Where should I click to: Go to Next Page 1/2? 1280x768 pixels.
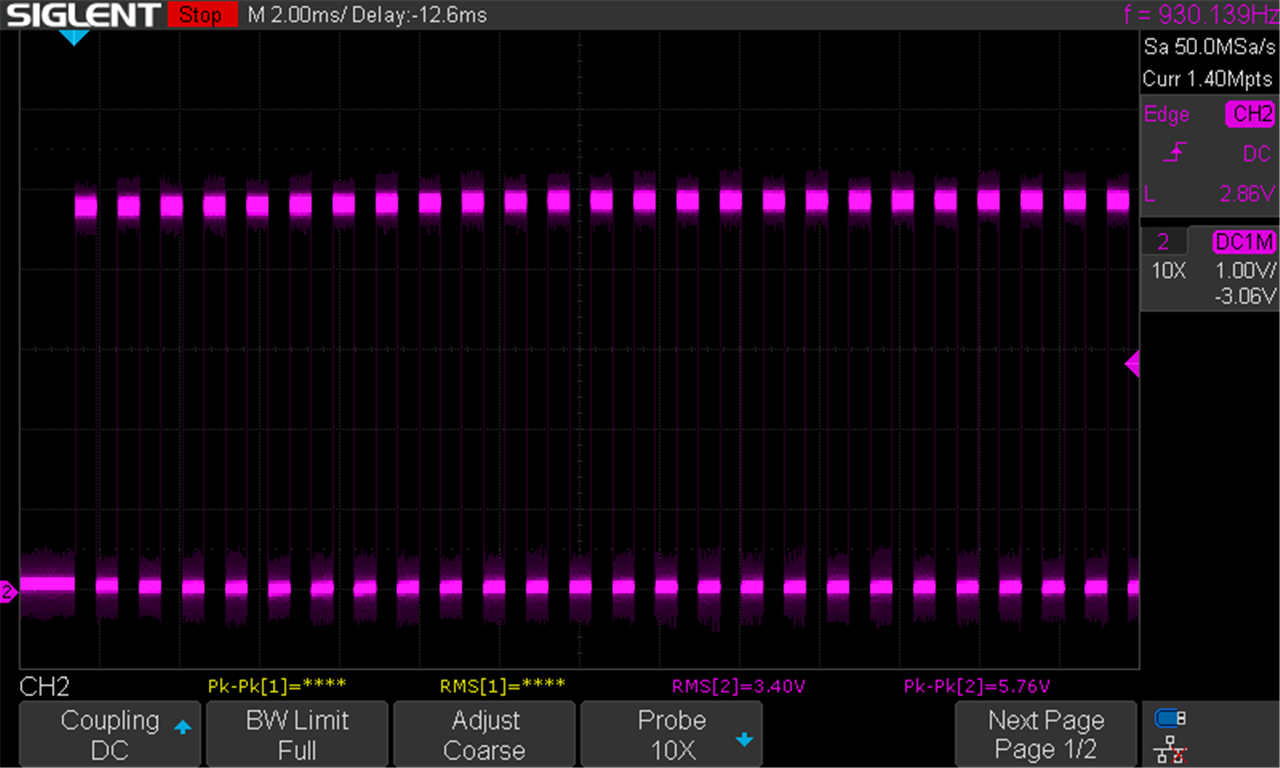[1045, 735]
